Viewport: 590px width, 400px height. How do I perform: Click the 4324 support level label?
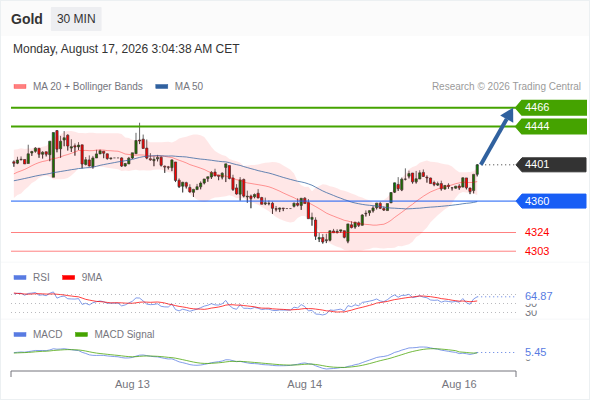tap(537, 232)
